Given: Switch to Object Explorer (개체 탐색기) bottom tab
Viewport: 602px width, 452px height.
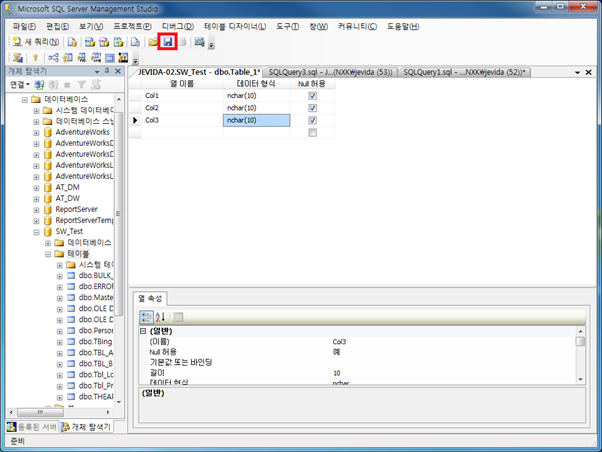Looking at the screenshot, I should tap(86, 427).
